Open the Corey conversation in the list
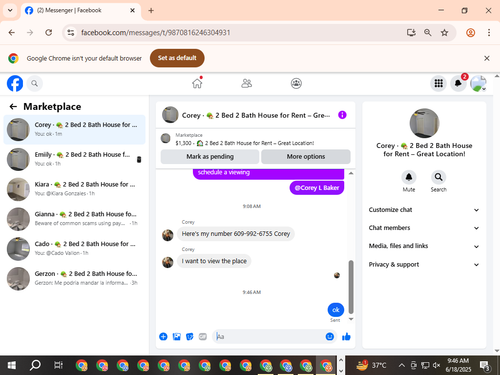Viewport: 500px width, 375px height. 74,129
